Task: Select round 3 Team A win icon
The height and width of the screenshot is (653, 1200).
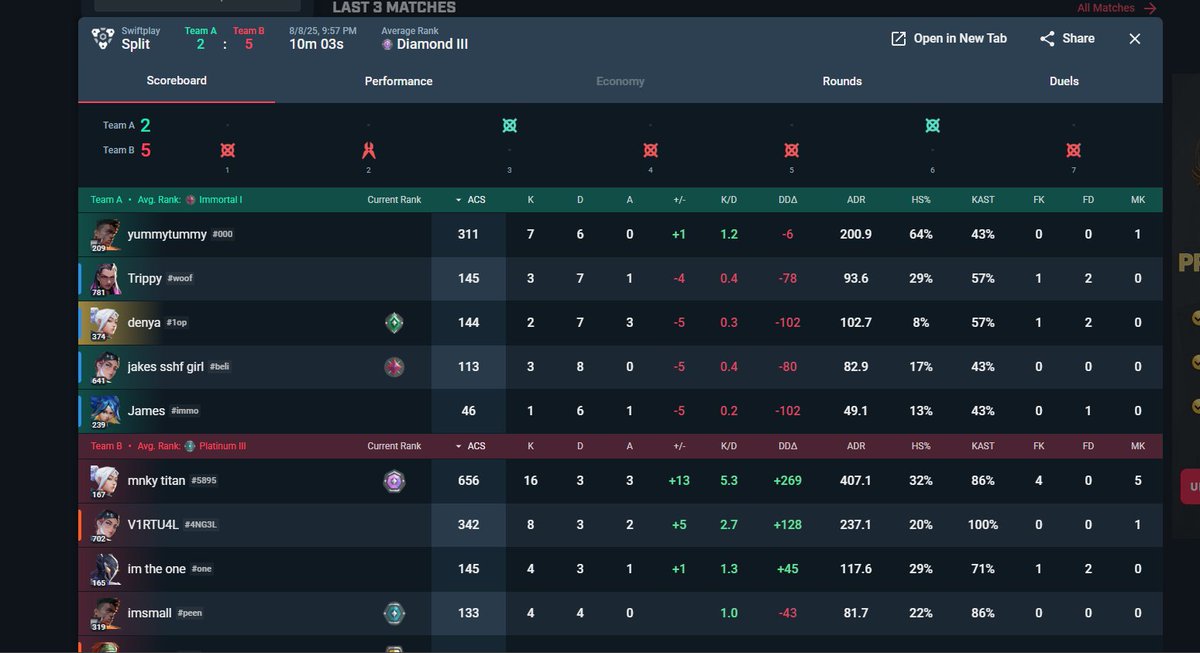Action: point(509,125)
